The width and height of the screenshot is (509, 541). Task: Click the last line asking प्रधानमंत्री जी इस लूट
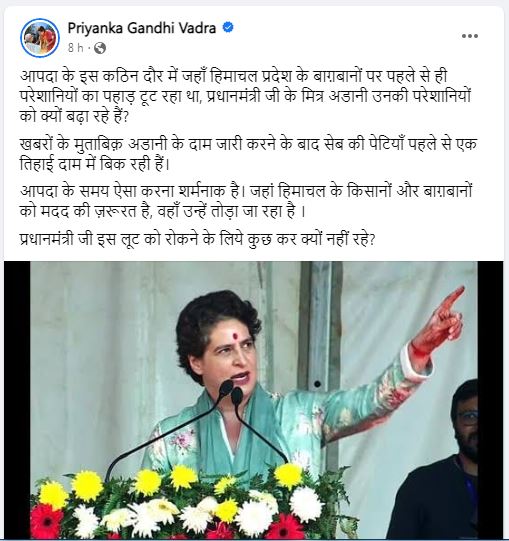click(x=197, y=239)
